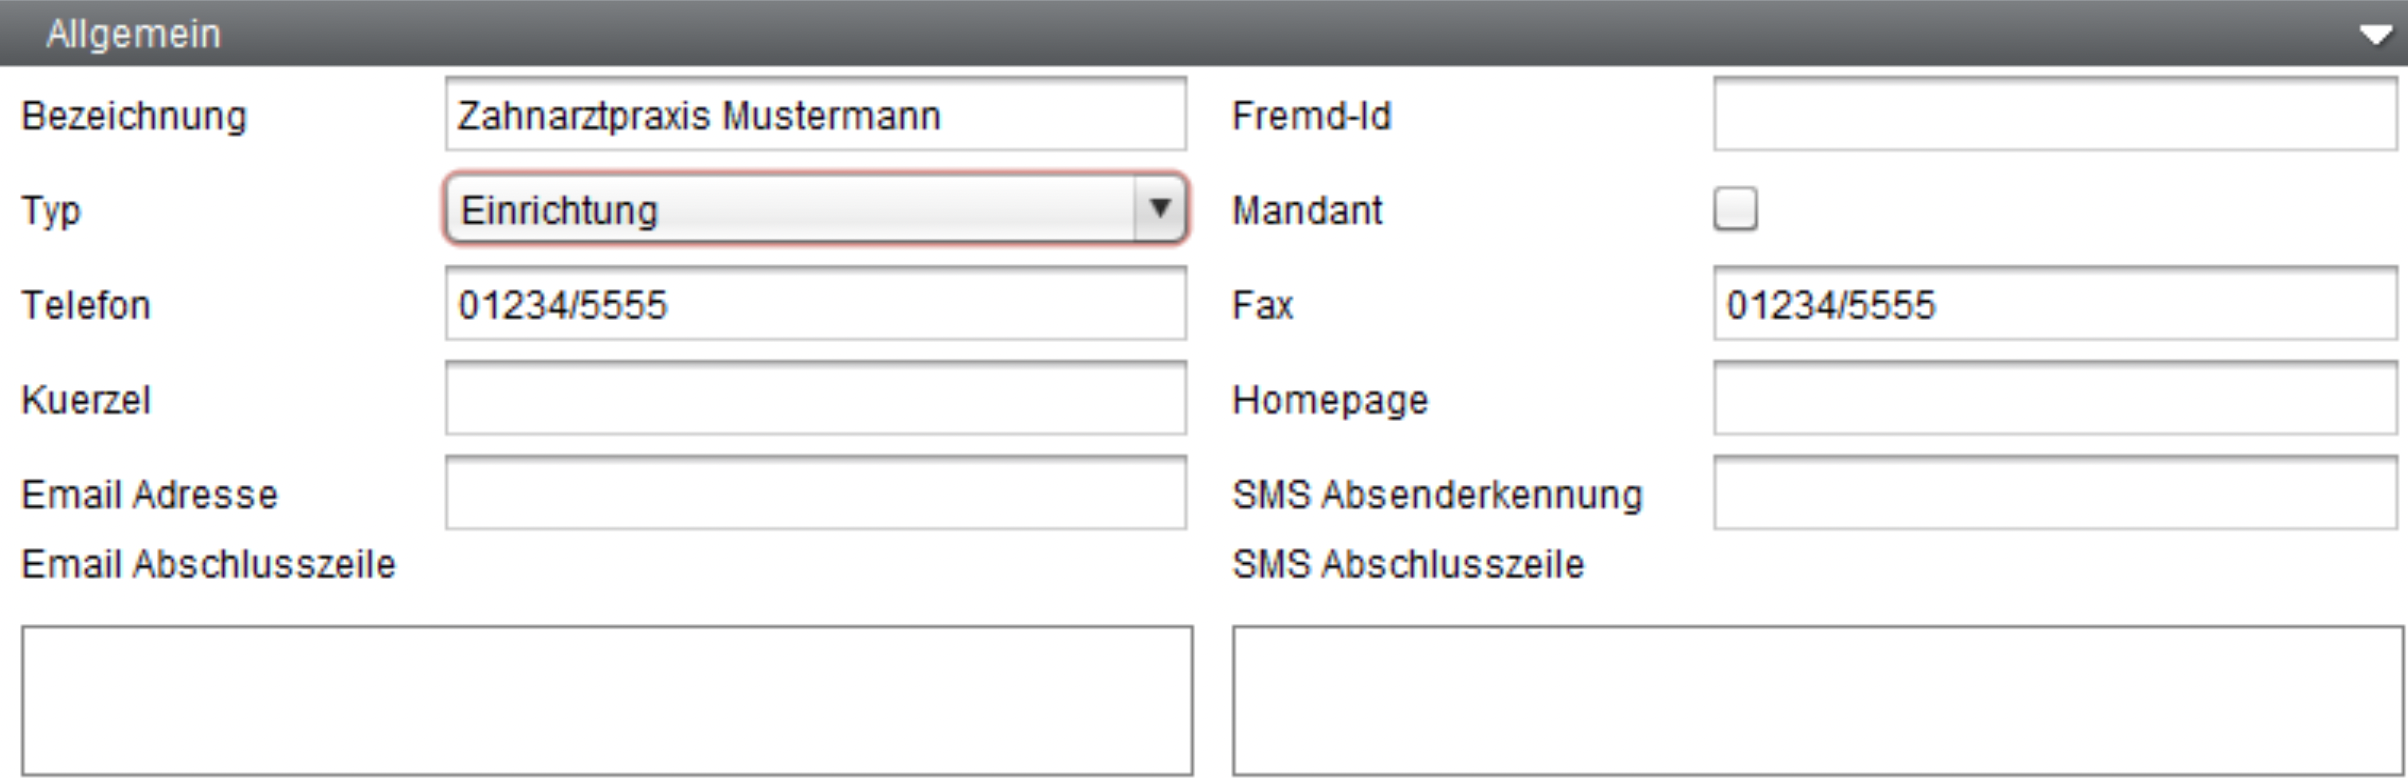Click into the Fremd-Id field

tap(2056, 114)
